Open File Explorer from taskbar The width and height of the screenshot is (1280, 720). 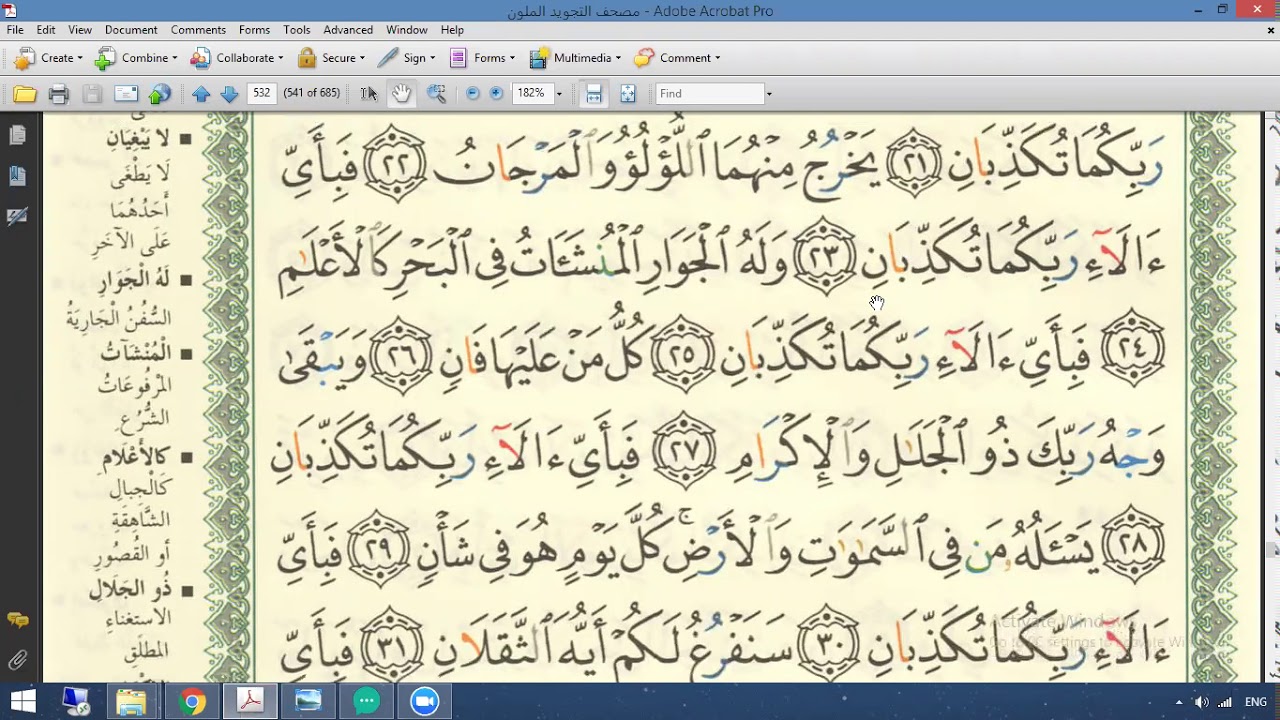coord(131,701)
